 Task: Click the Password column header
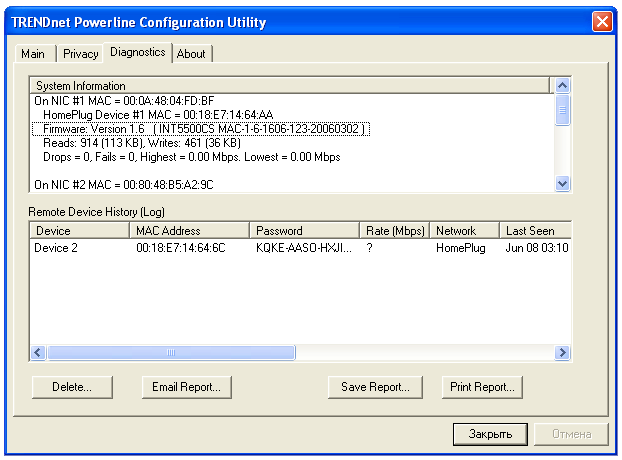pyautogui.click(x=303, y=231)
